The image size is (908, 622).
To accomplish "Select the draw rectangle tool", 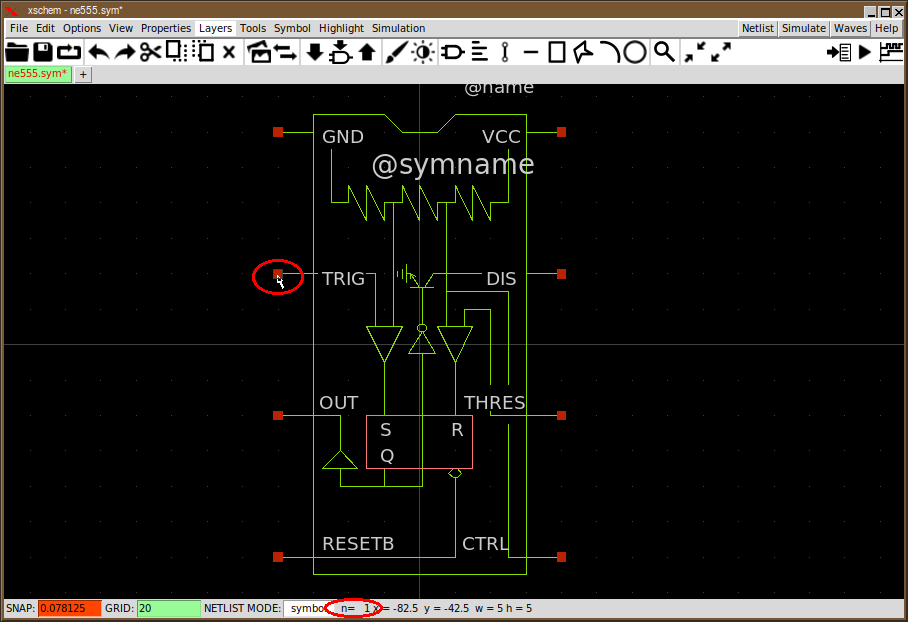I will tap(558, 52).
